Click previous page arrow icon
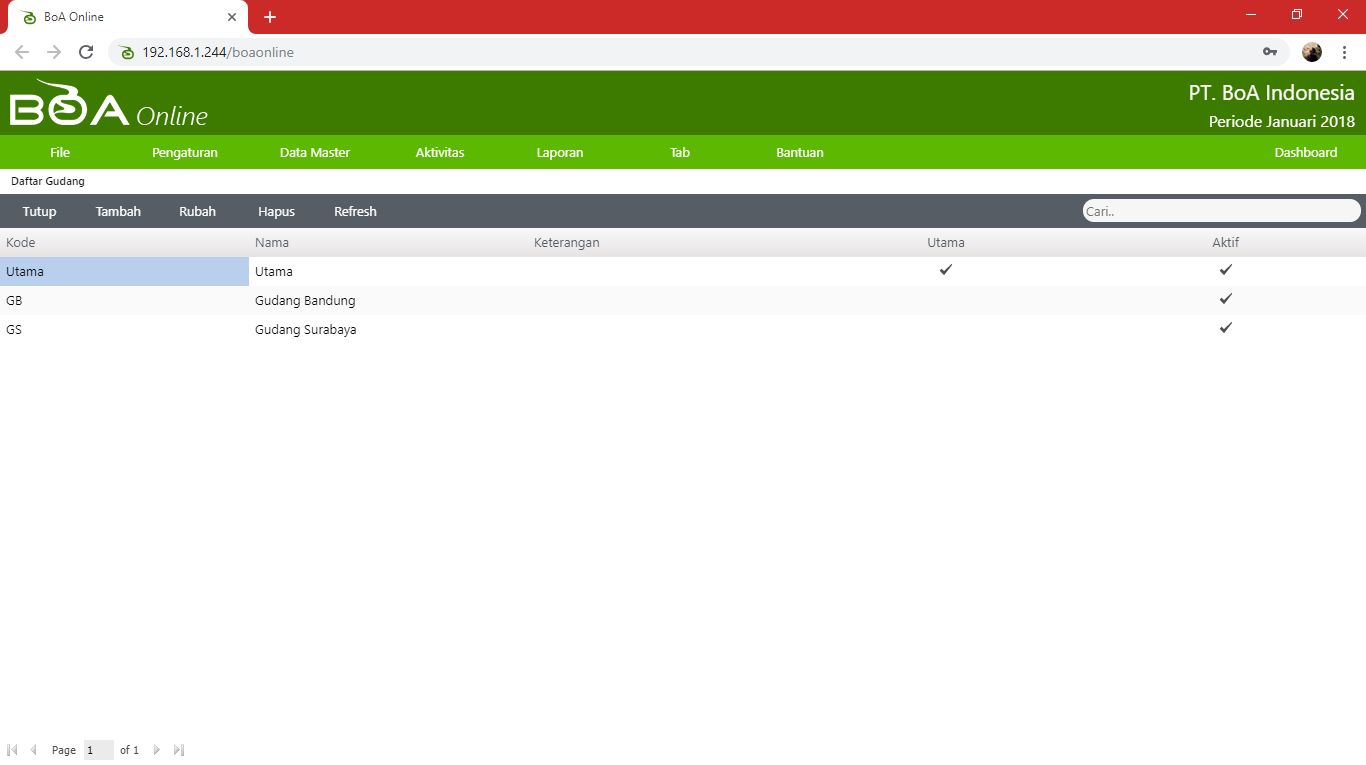The width and height of the screenshot is (1366, 765). click(x=34, y=750)
